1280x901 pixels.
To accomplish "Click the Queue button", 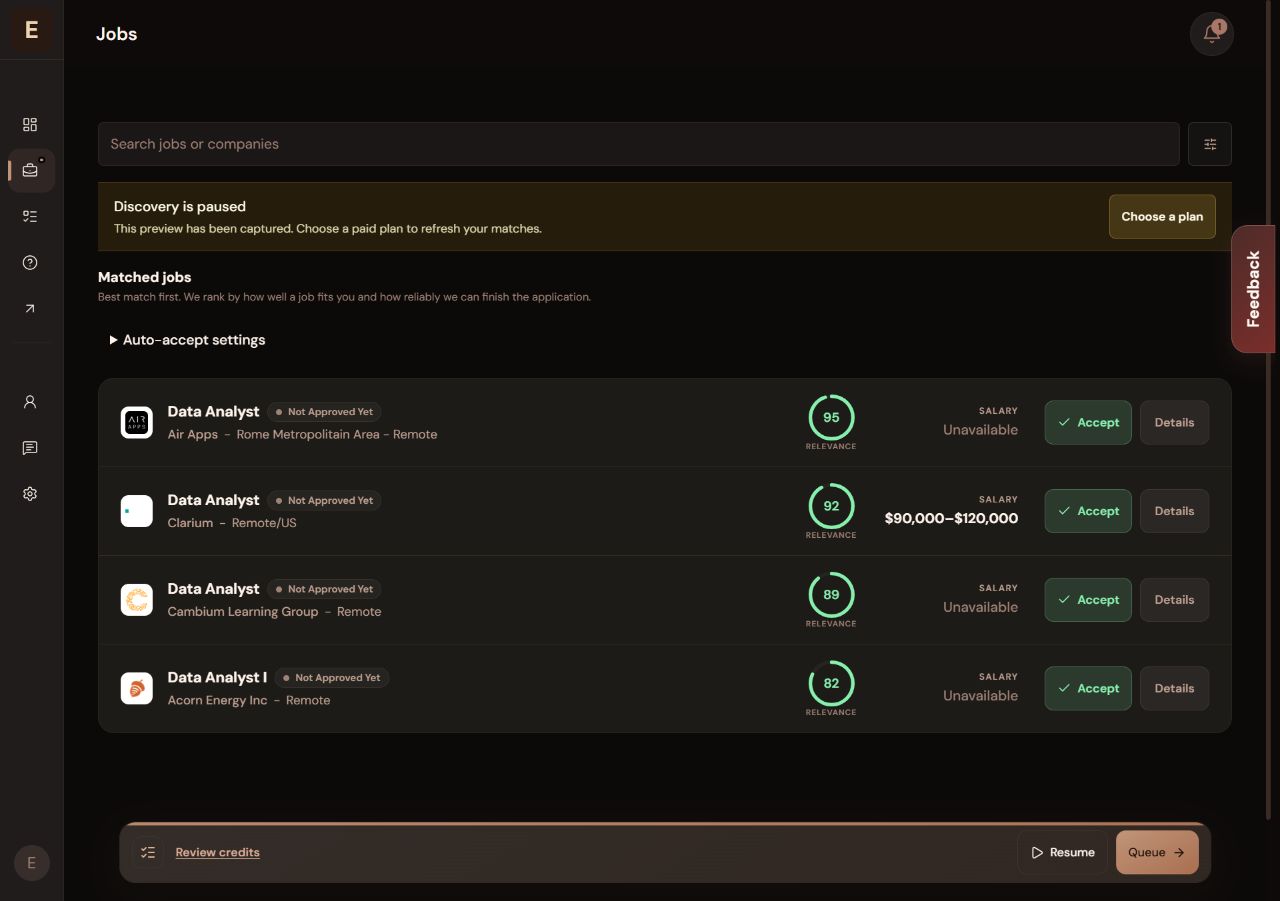I will (x=1157, y=852).
